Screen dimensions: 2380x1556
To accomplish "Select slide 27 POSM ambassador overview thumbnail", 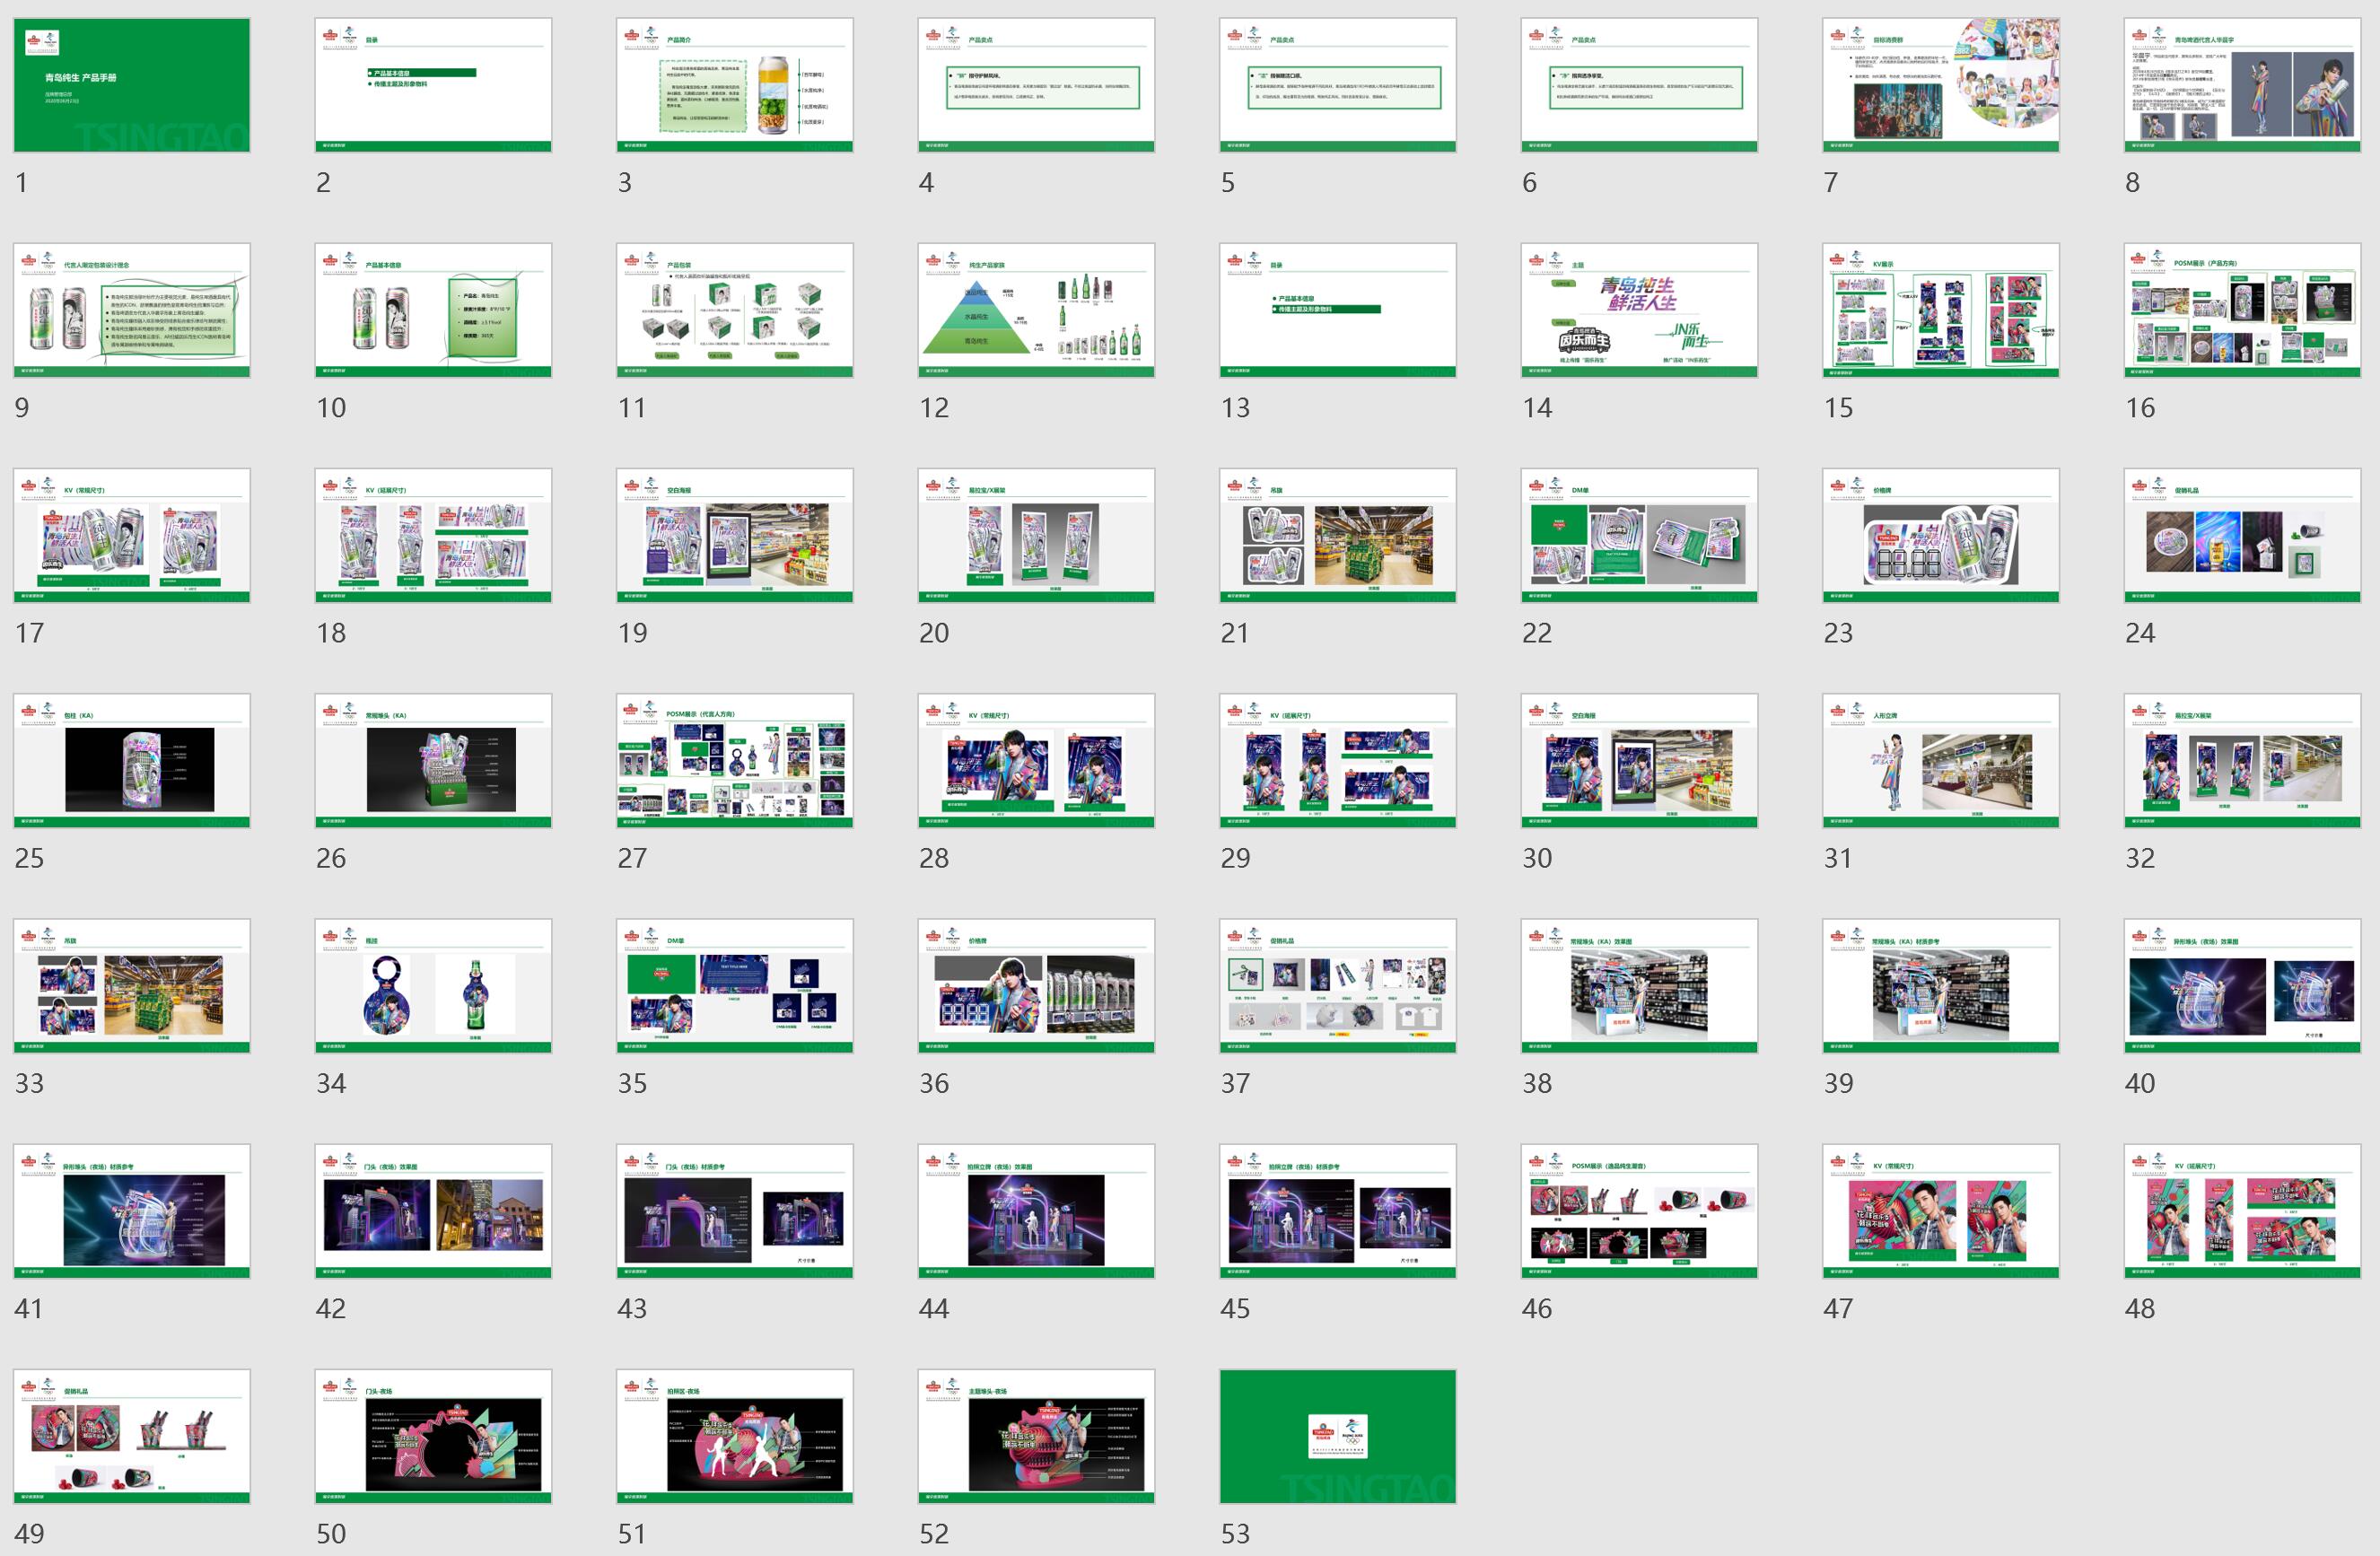I will pyautogui.click(x=735, y=761).
